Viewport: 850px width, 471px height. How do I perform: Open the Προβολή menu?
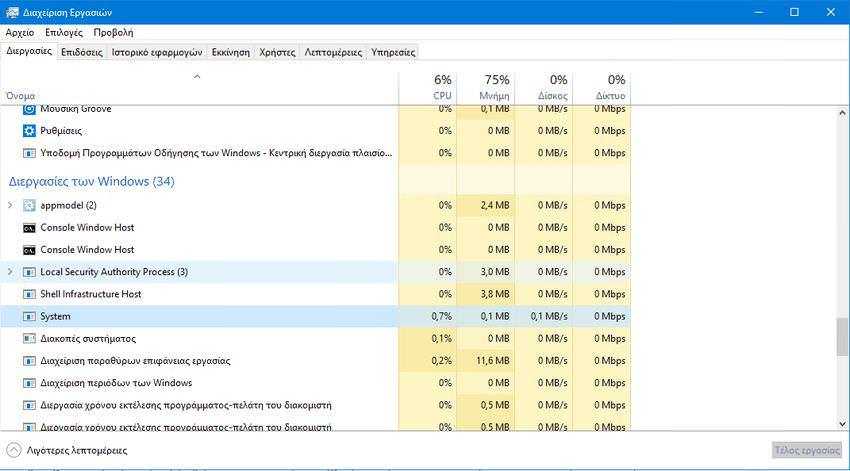113,33
